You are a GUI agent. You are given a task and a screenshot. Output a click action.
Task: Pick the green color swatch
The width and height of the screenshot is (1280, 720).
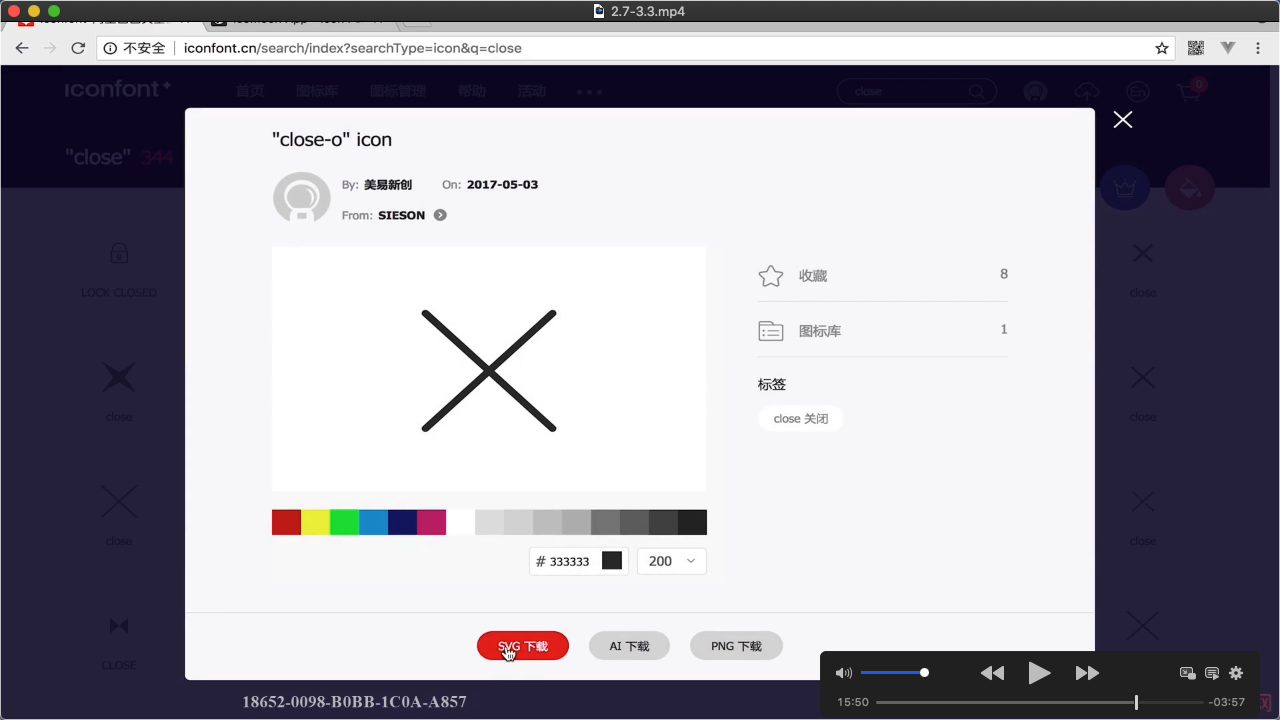tap(344, 522)
